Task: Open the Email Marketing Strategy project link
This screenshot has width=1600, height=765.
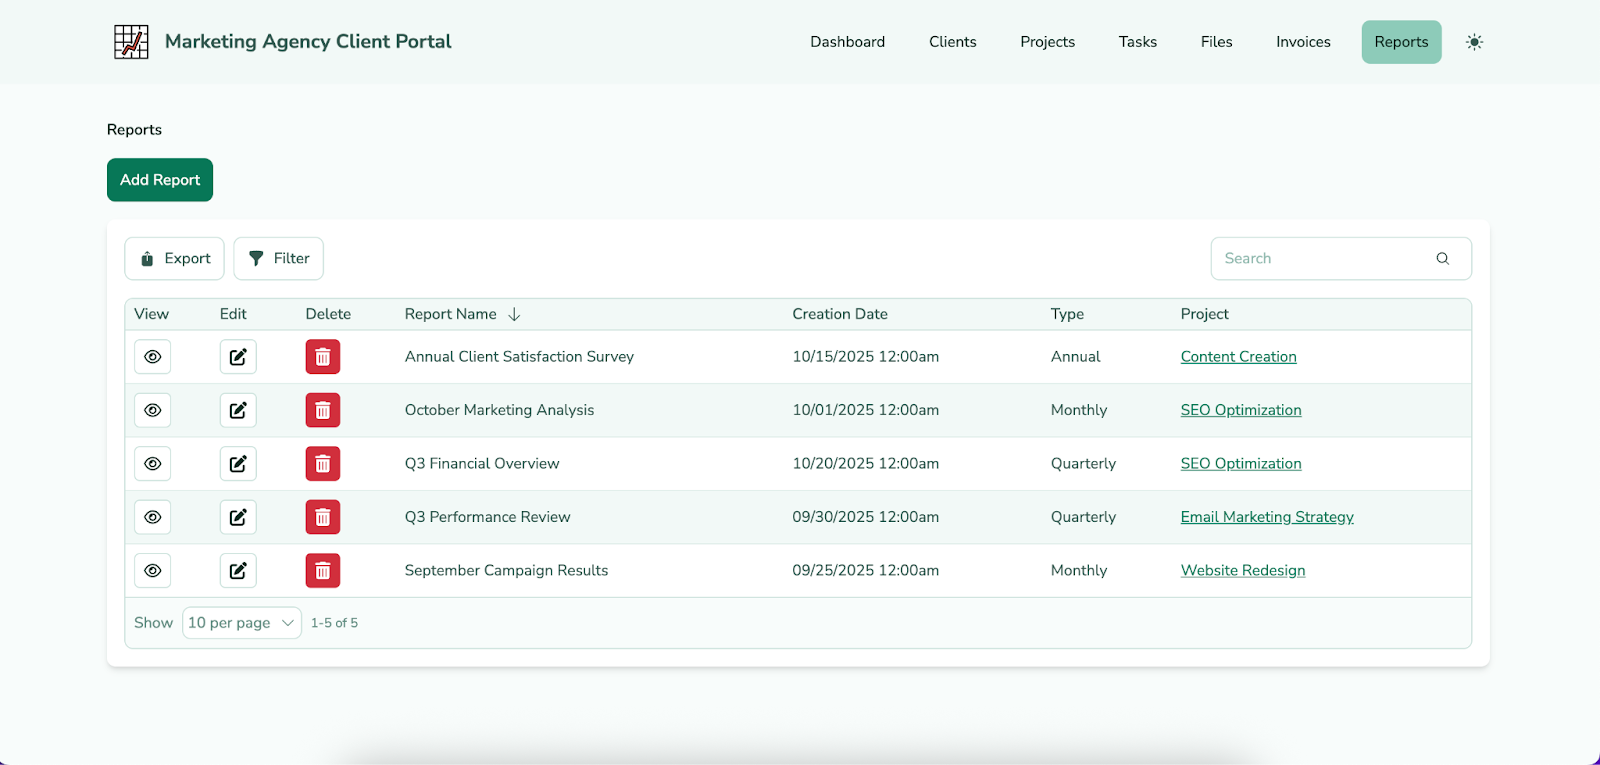Action: click(x=1267, y=517)
